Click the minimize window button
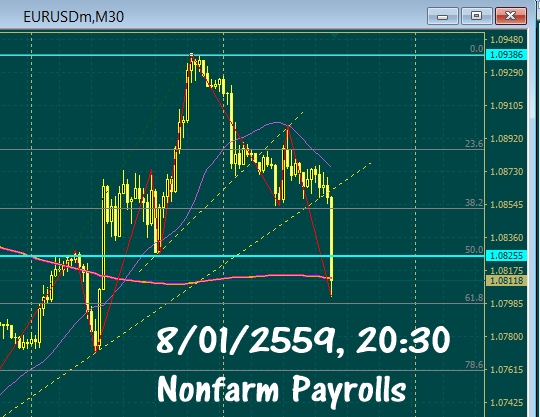Viewport: 540px width, 417px height. [x=443, y=16]
